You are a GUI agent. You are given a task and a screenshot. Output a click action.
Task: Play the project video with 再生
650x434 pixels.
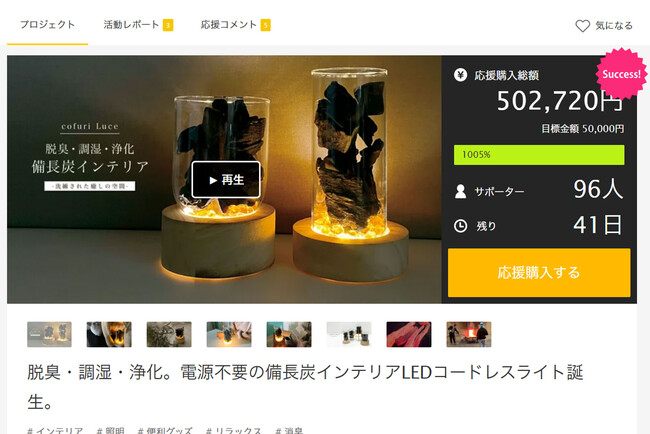pyautogui.click(x=226, y=179)
